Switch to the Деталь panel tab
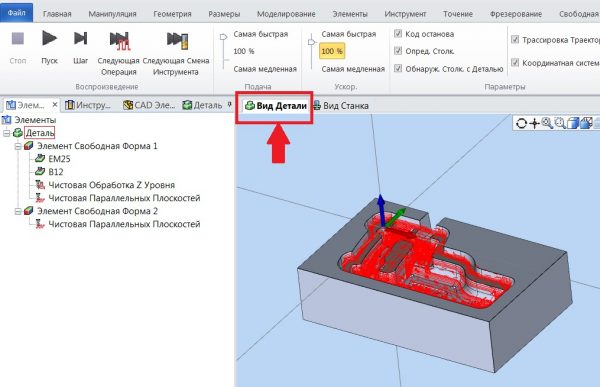 [202, 105]
